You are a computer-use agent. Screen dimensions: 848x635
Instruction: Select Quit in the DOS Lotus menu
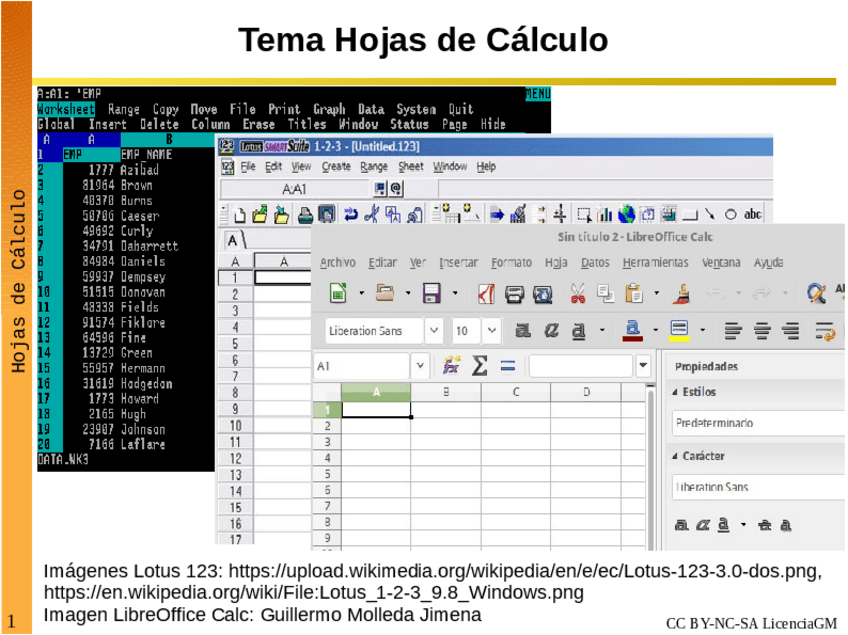461,109
